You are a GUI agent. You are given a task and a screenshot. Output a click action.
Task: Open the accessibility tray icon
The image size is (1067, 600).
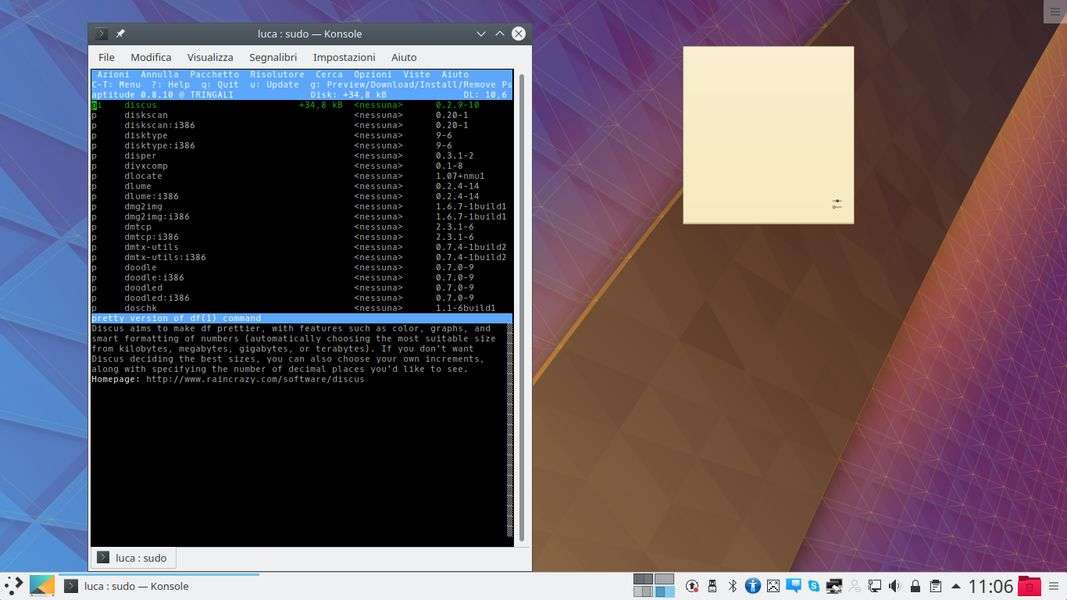tap(753, 586)
